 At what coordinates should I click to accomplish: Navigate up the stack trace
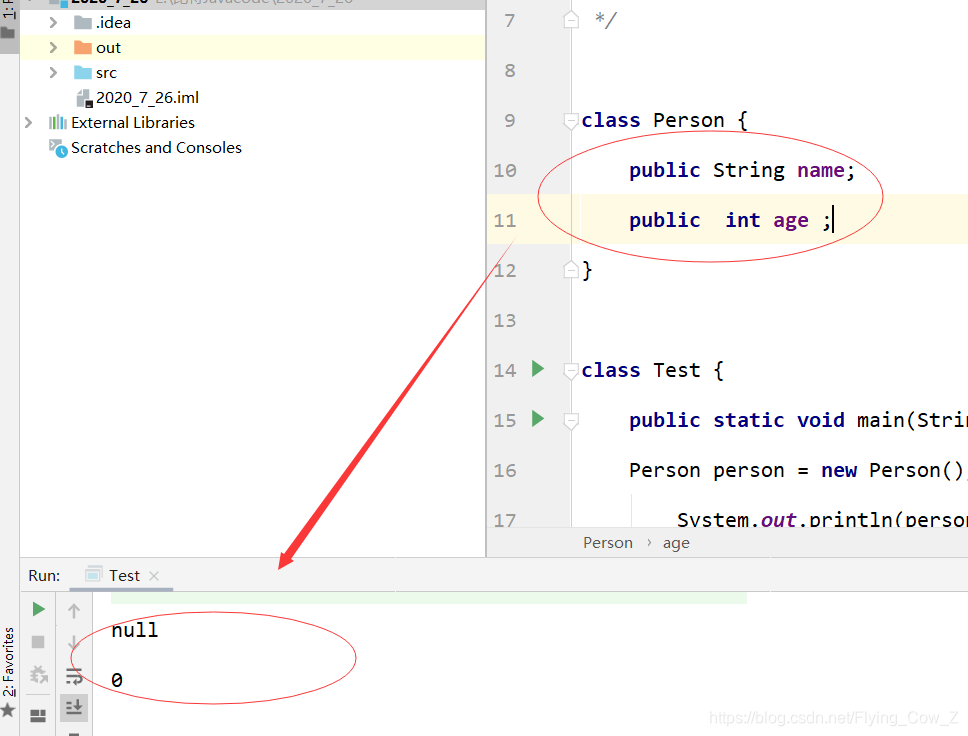[x=73, y=611]
